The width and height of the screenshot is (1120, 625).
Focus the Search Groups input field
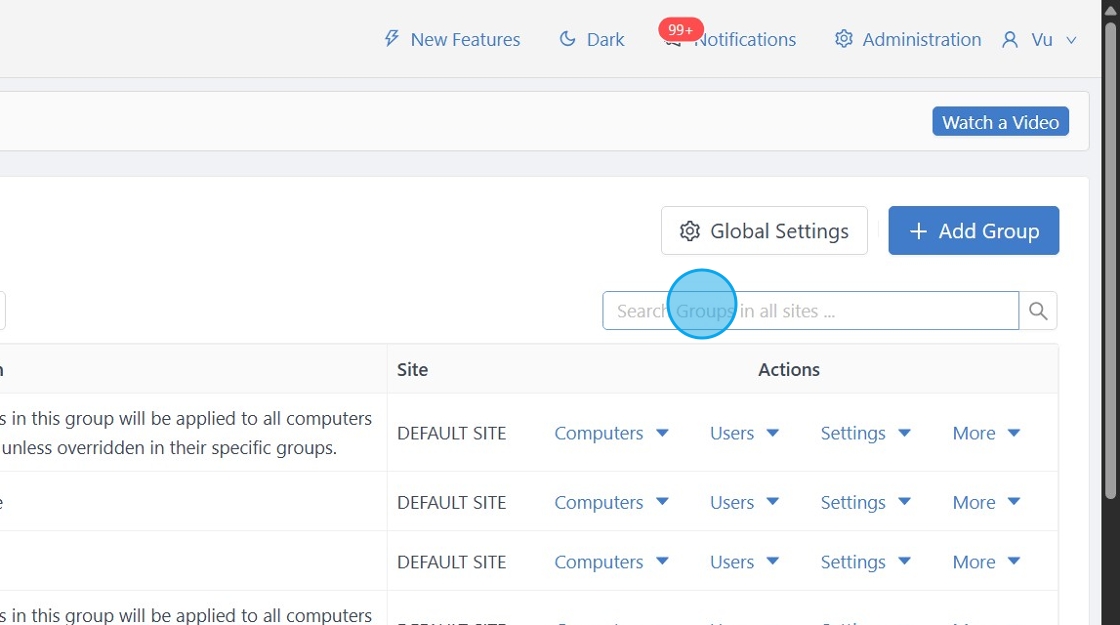(x=811, y=311)
